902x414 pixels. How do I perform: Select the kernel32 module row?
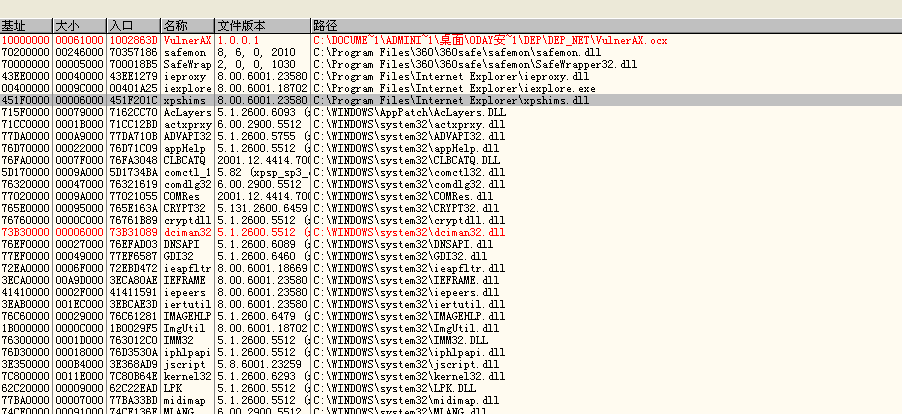[187, 376]
